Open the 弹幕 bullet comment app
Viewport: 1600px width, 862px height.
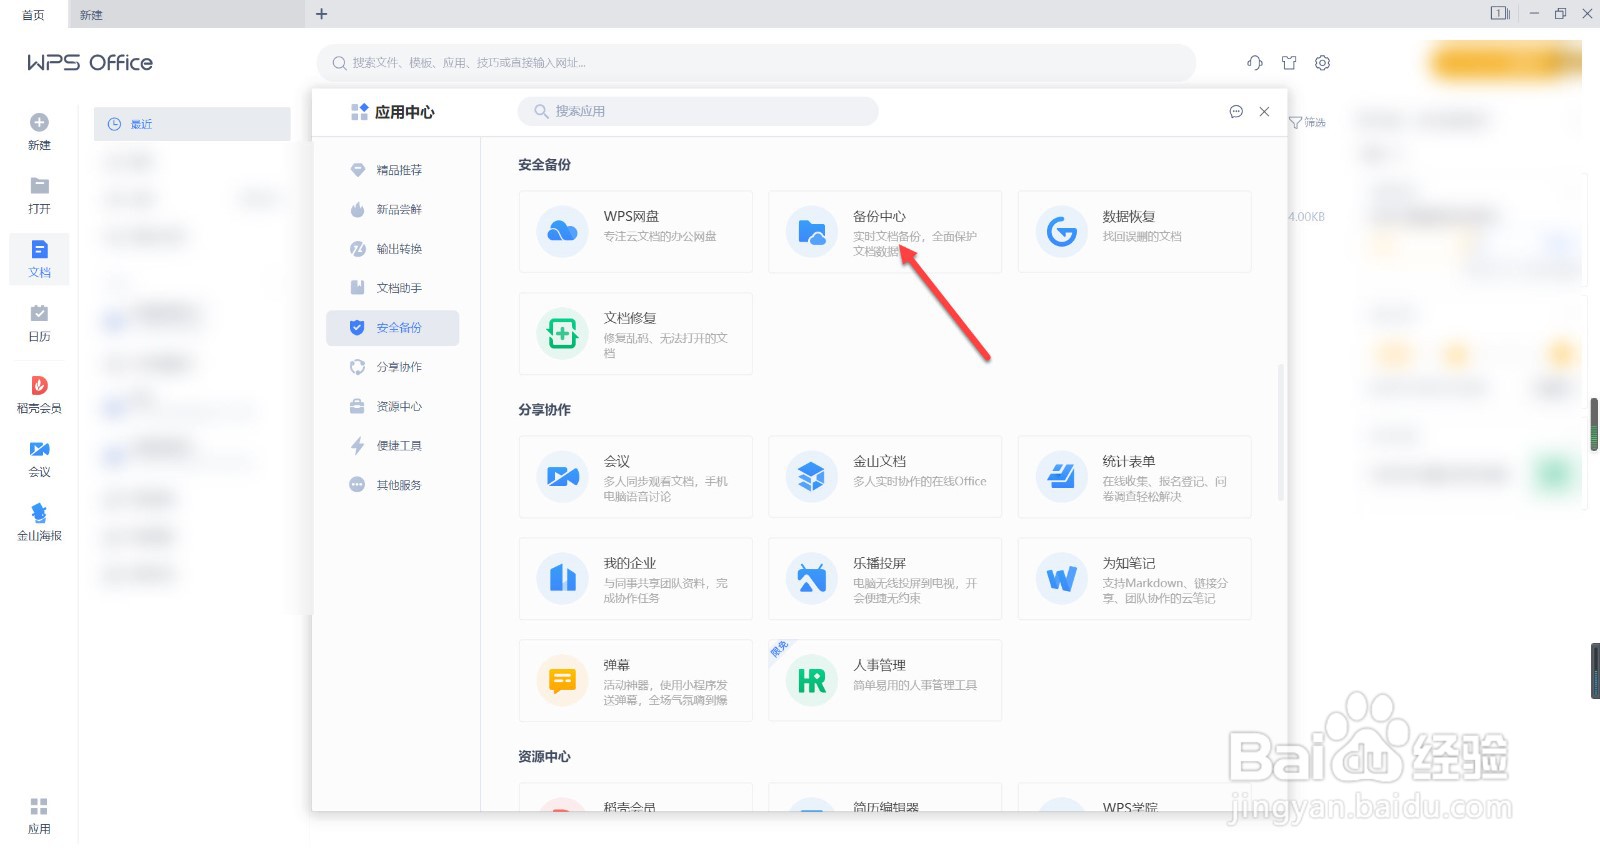click(635, 681)
